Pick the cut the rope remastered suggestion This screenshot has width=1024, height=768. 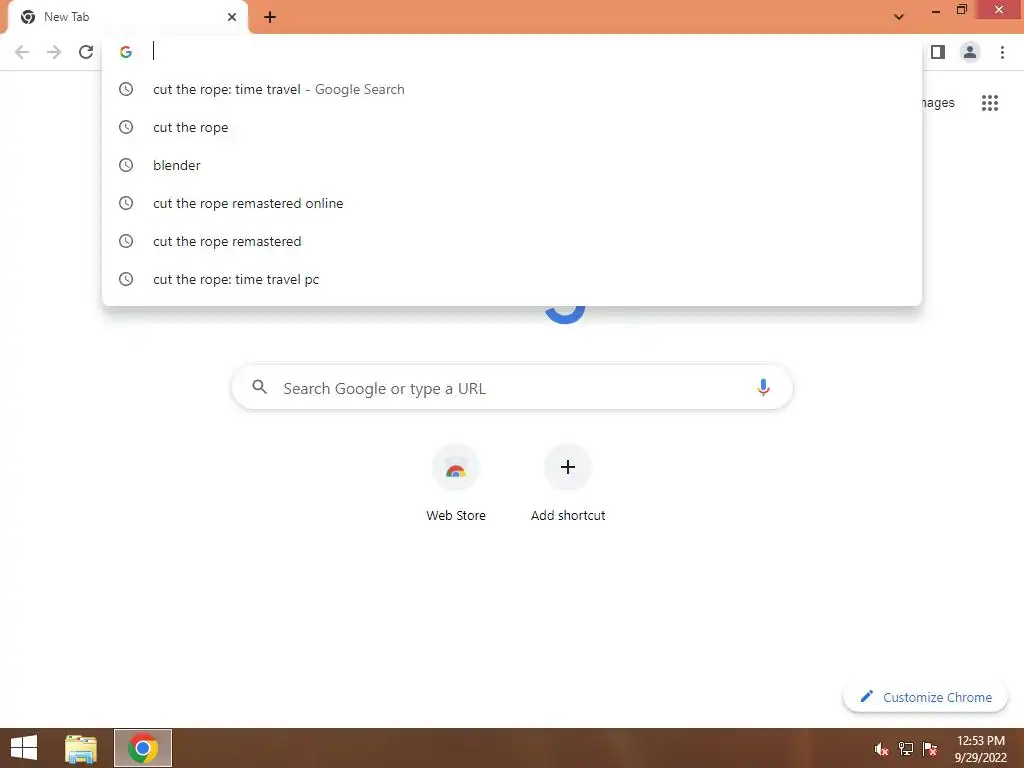tap(512, 241)
